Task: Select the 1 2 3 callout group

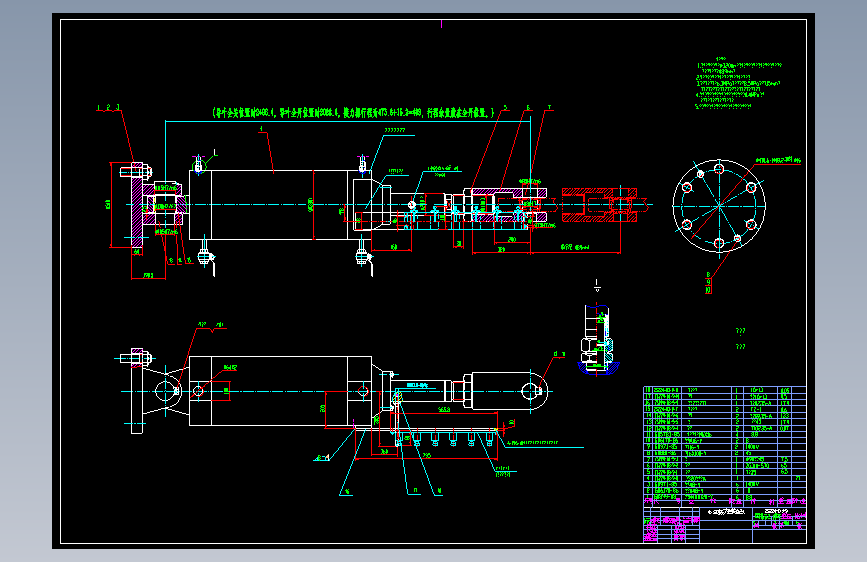Action: [108, 107]
